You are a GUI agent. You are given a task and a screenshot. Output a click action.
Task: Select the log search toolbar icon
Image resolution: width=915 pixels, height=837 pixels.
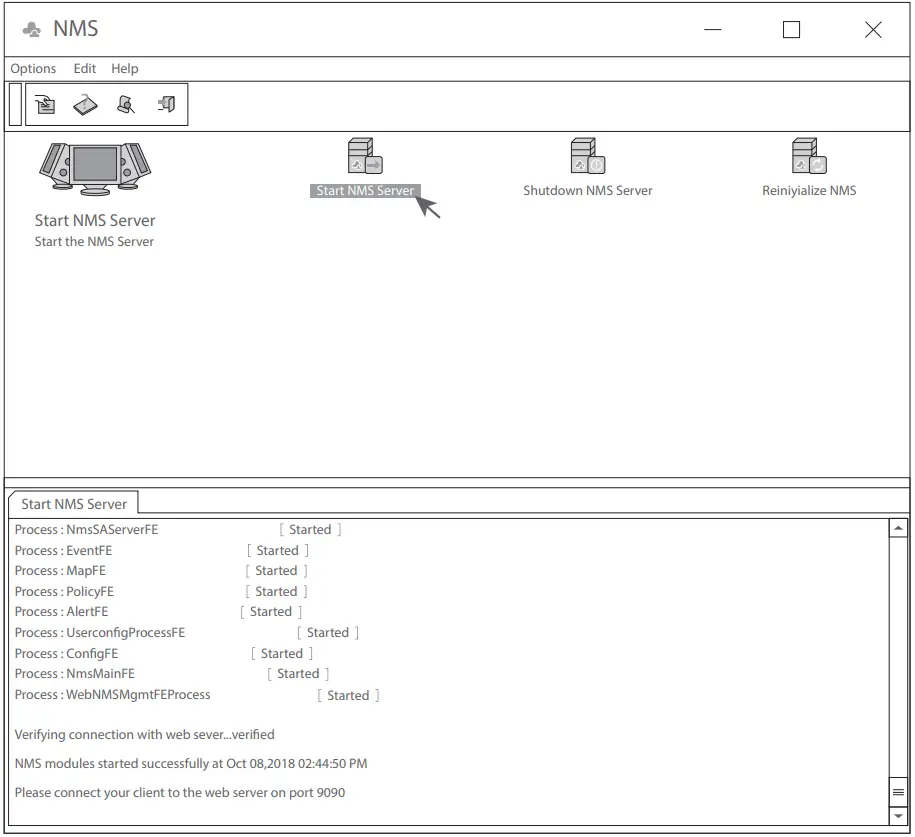(x=125, y=103)
